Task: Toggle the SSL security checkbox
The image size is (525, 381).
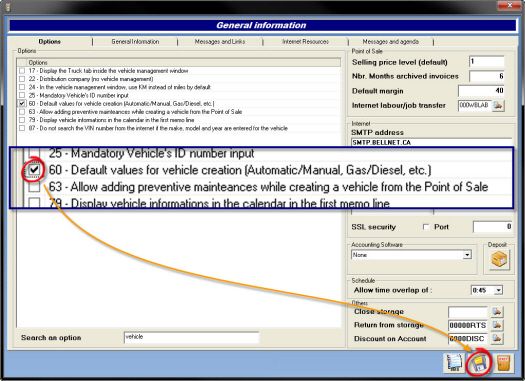Action: pos(426,227)
